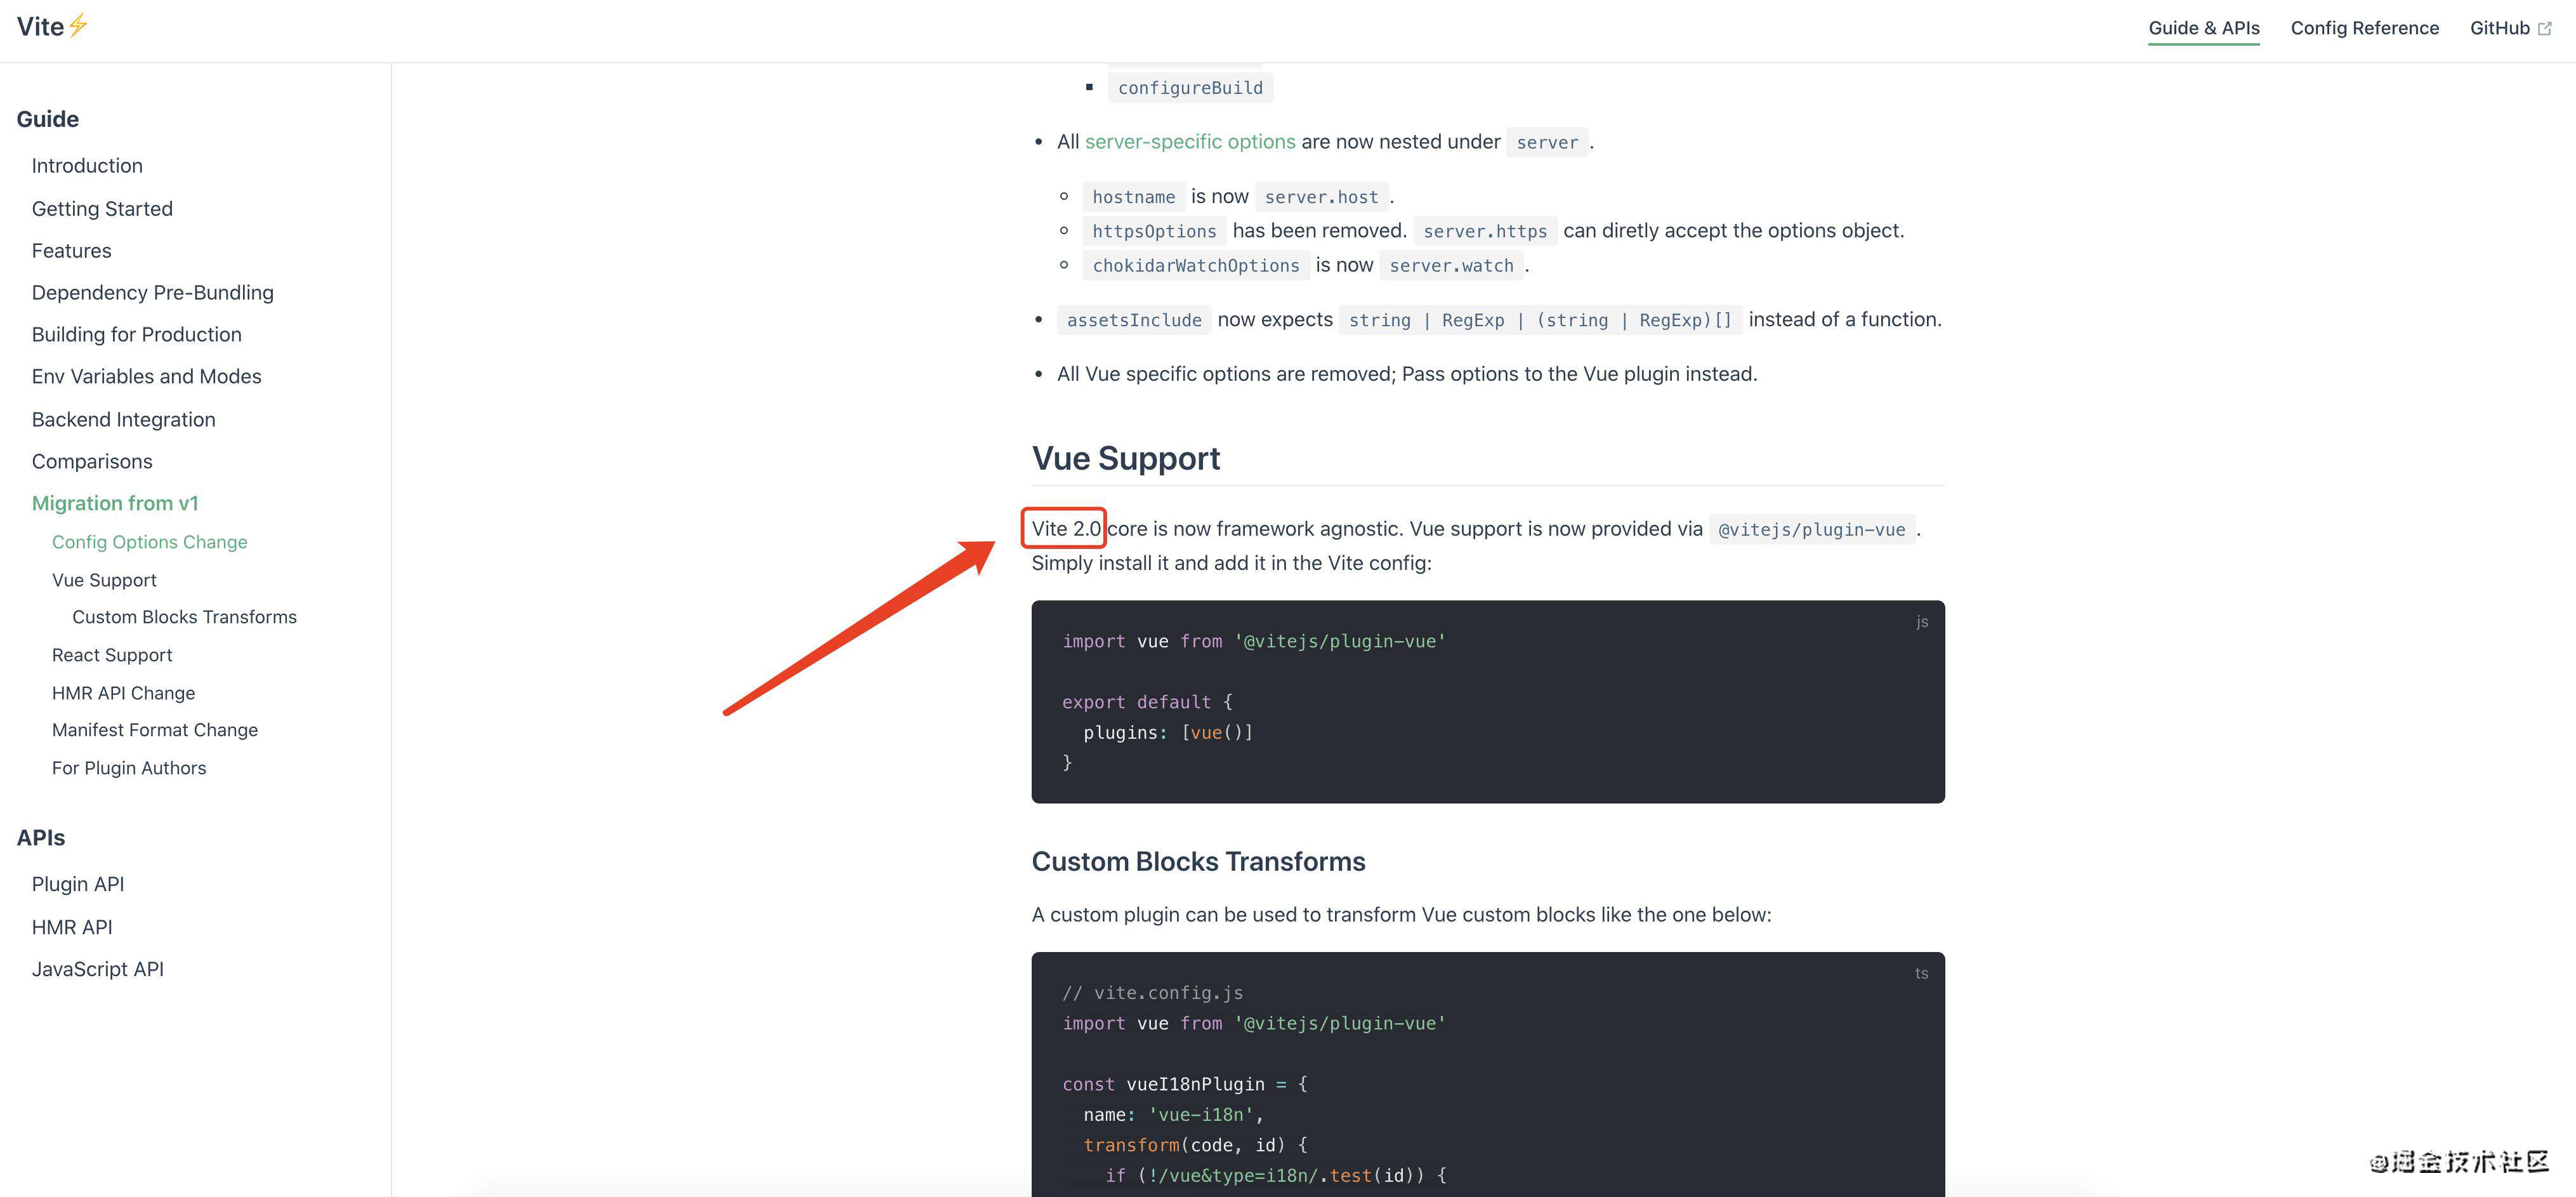Open Building for Production page

tap(136, 335)
